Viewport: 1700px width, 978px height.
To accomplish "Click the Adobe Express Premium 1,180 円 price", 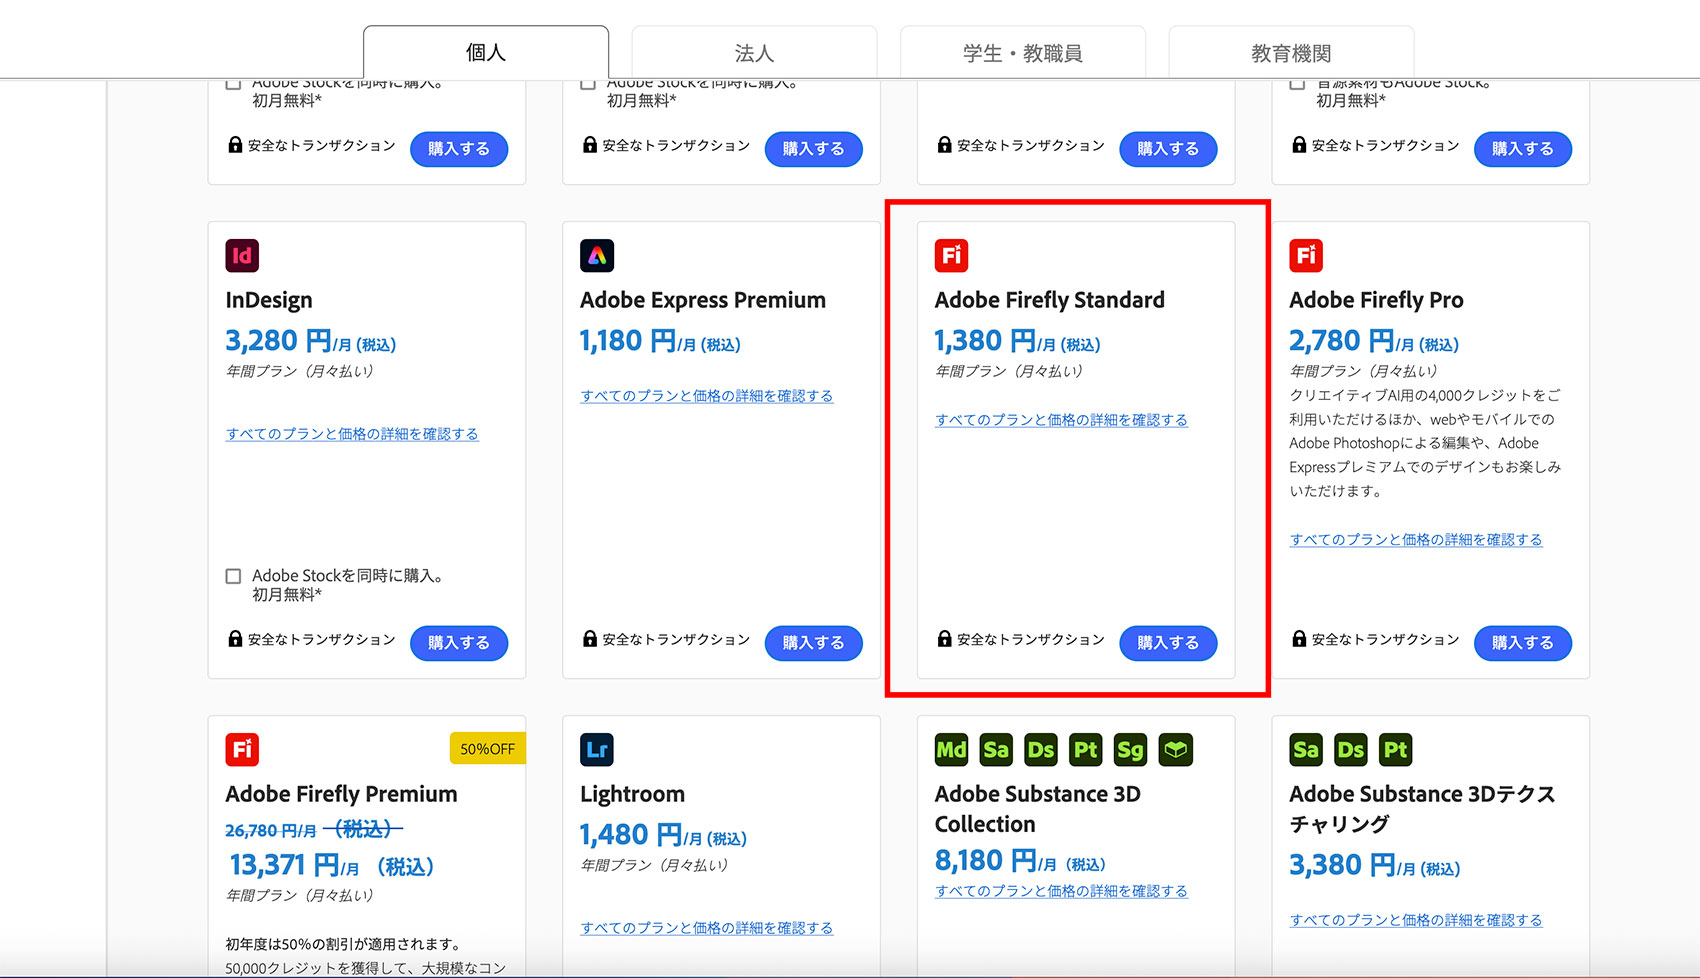I will [660, 341].
